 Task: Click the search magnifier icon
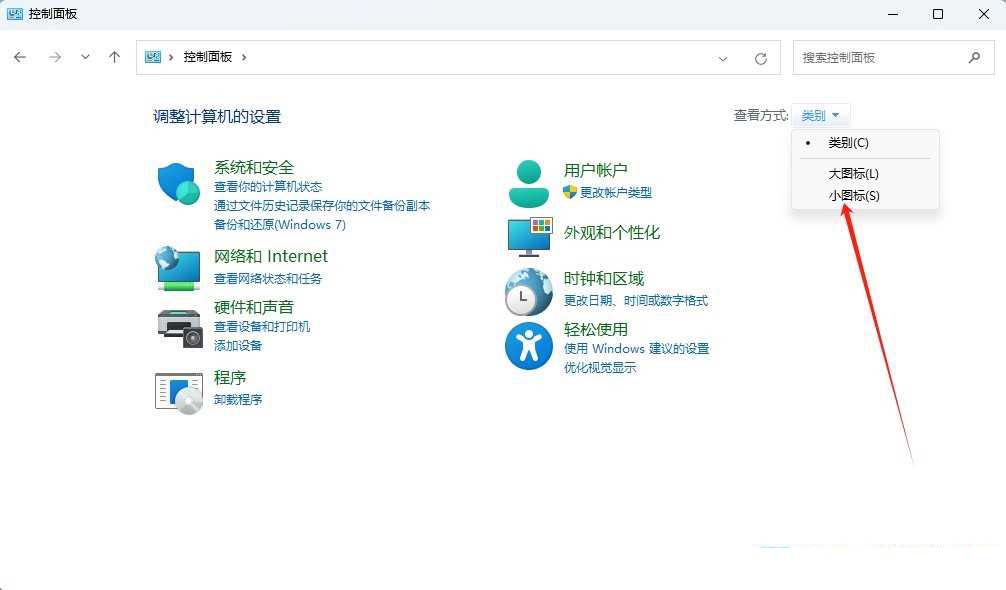pyautogui.click(x=974, y=57)
